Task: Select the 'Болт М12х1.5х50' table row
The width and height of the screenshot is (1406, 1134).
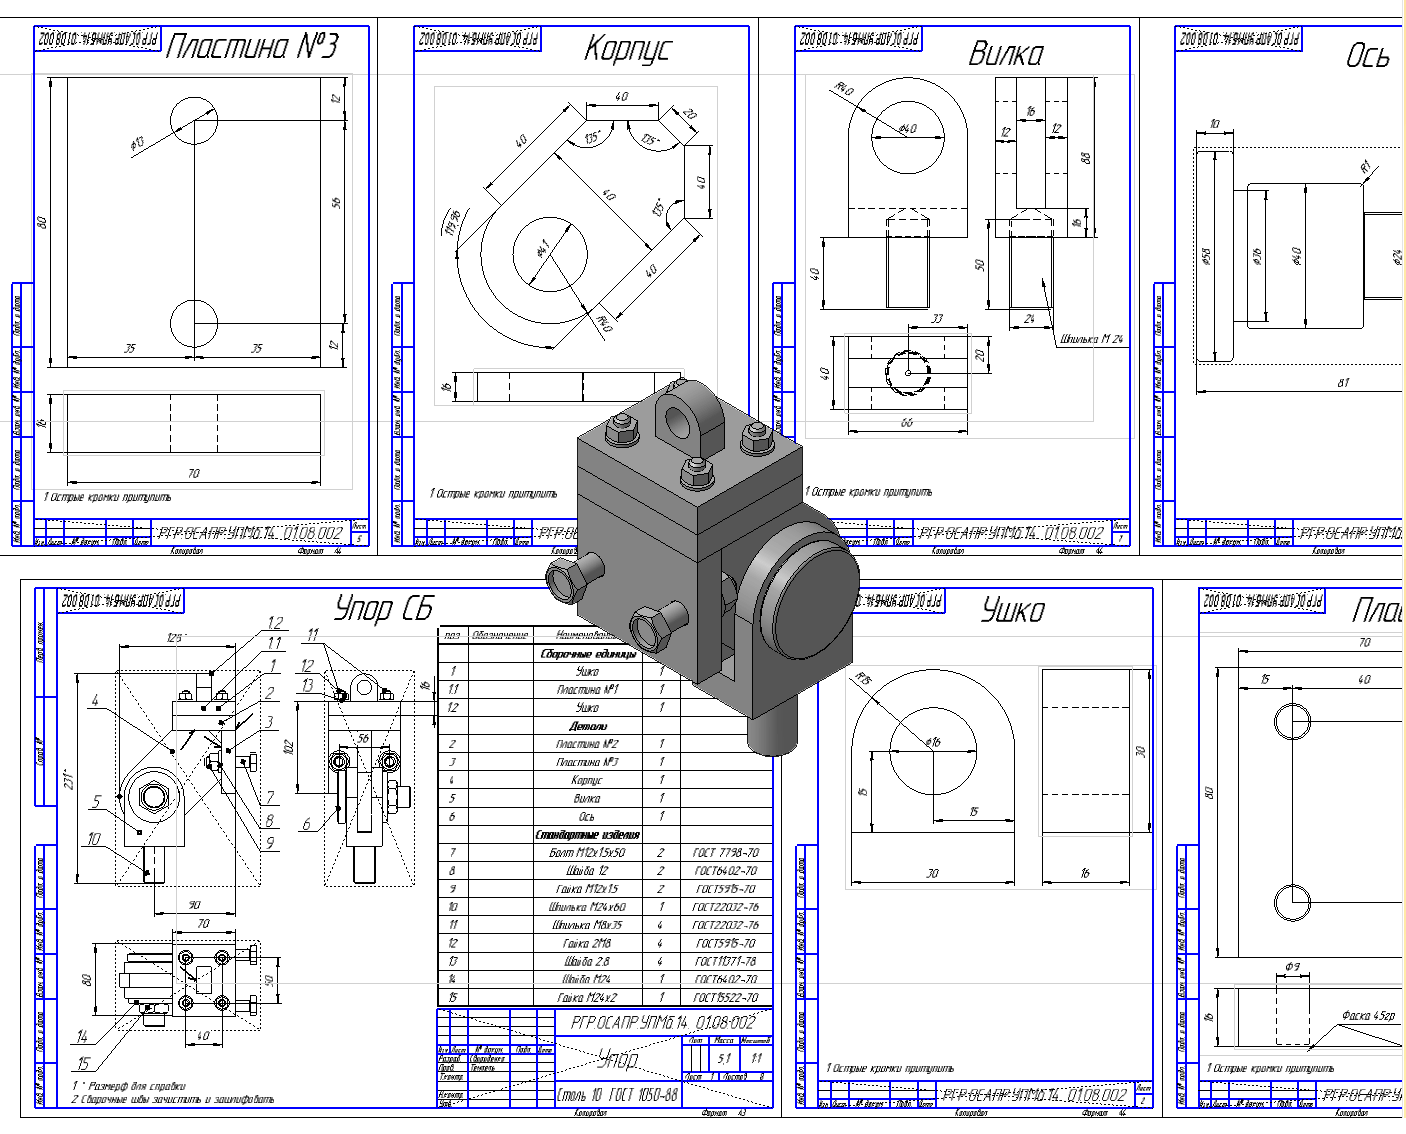Action: (606, 853)
